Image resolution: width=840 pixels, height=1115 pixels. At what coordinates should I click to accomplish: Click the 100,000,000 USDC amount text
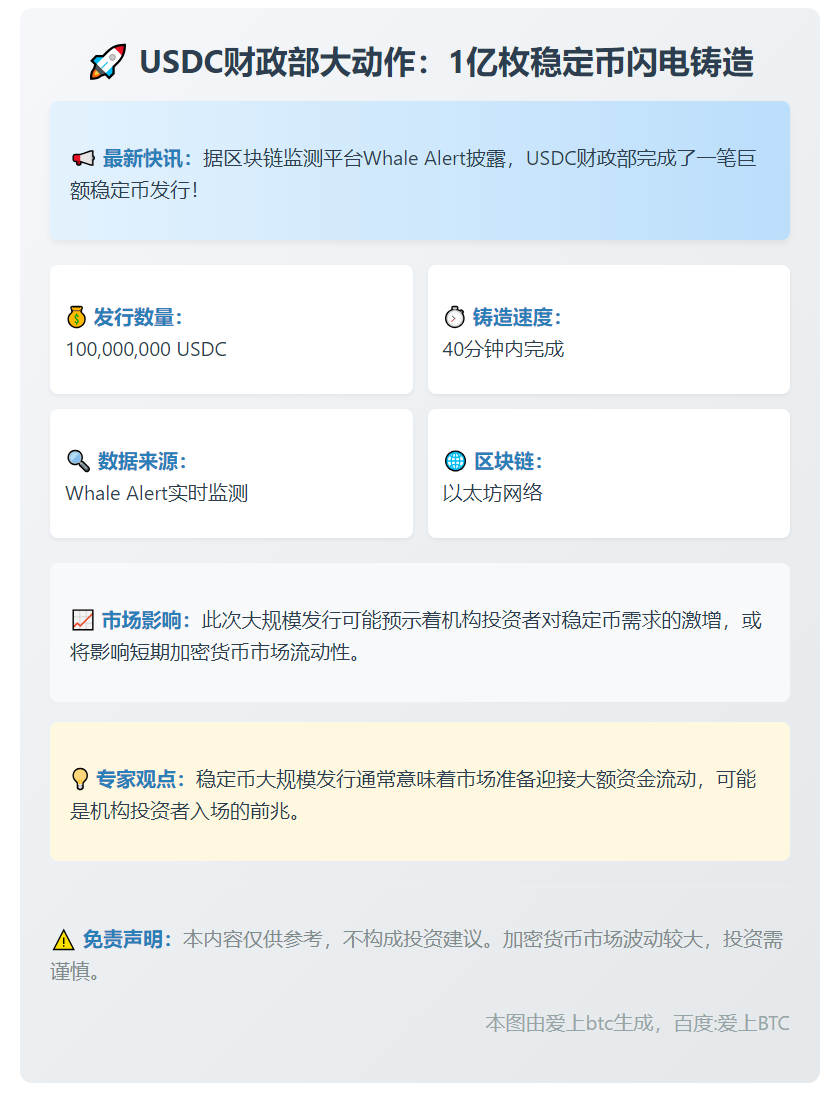point(146,349)
